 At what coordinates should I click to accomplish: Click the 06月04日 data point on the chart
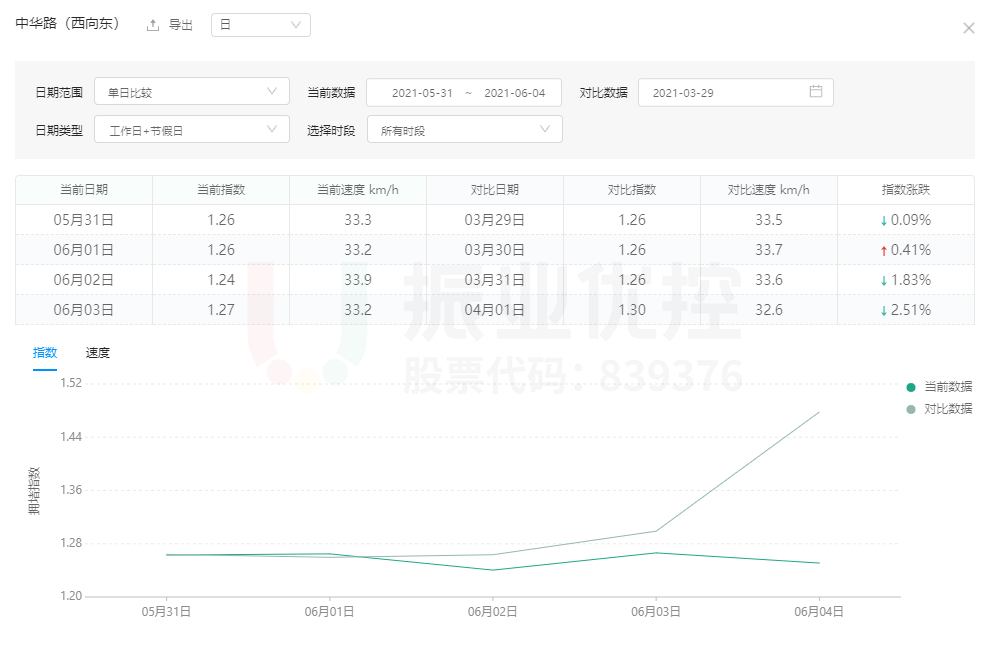click(818, 562)
